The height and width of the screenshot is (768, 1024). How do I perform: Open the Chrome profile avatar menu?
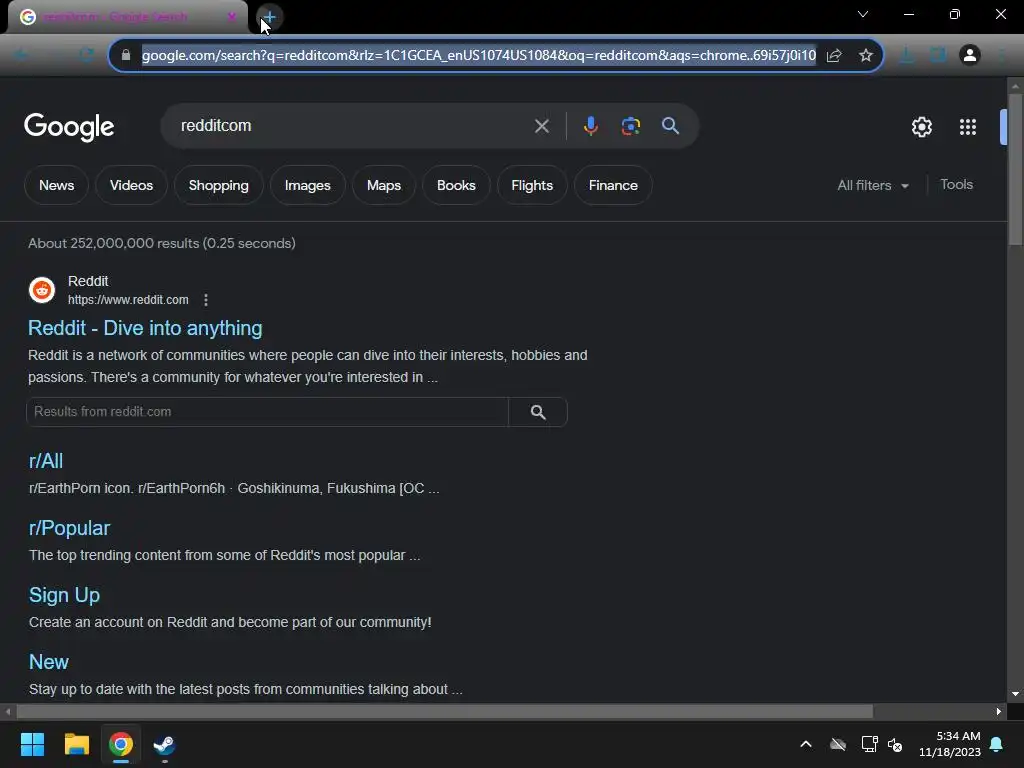970,55
